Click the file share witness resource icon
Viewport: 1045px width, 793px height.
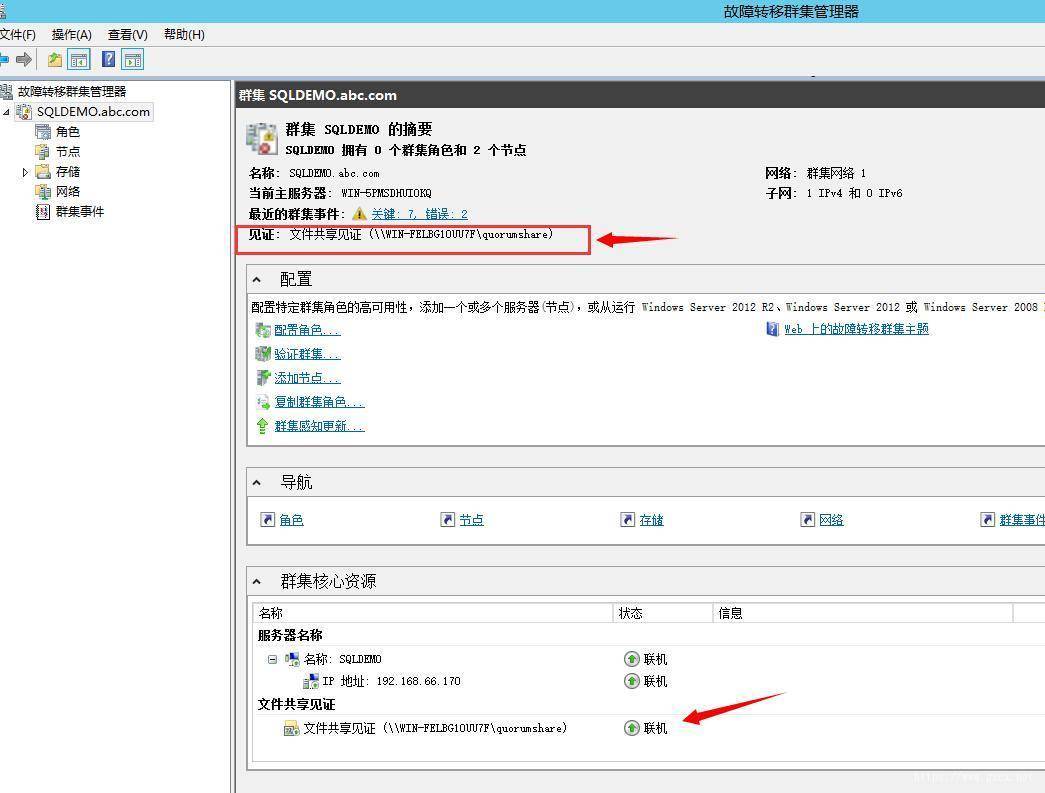coord(291,729)
